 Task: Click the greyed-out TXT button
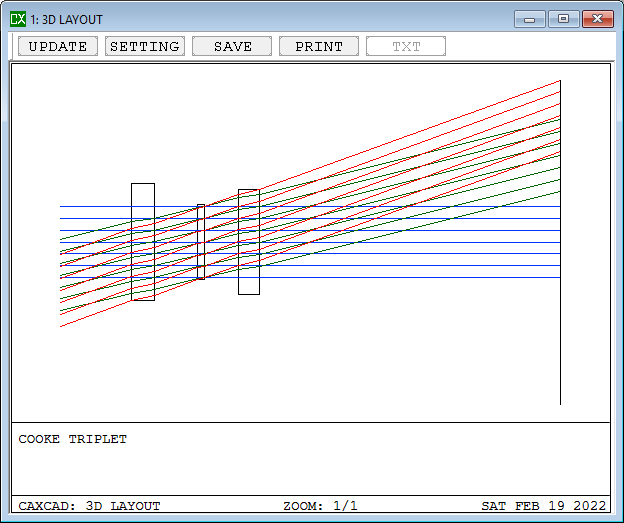pyautogui.click(x=406, y=46)
